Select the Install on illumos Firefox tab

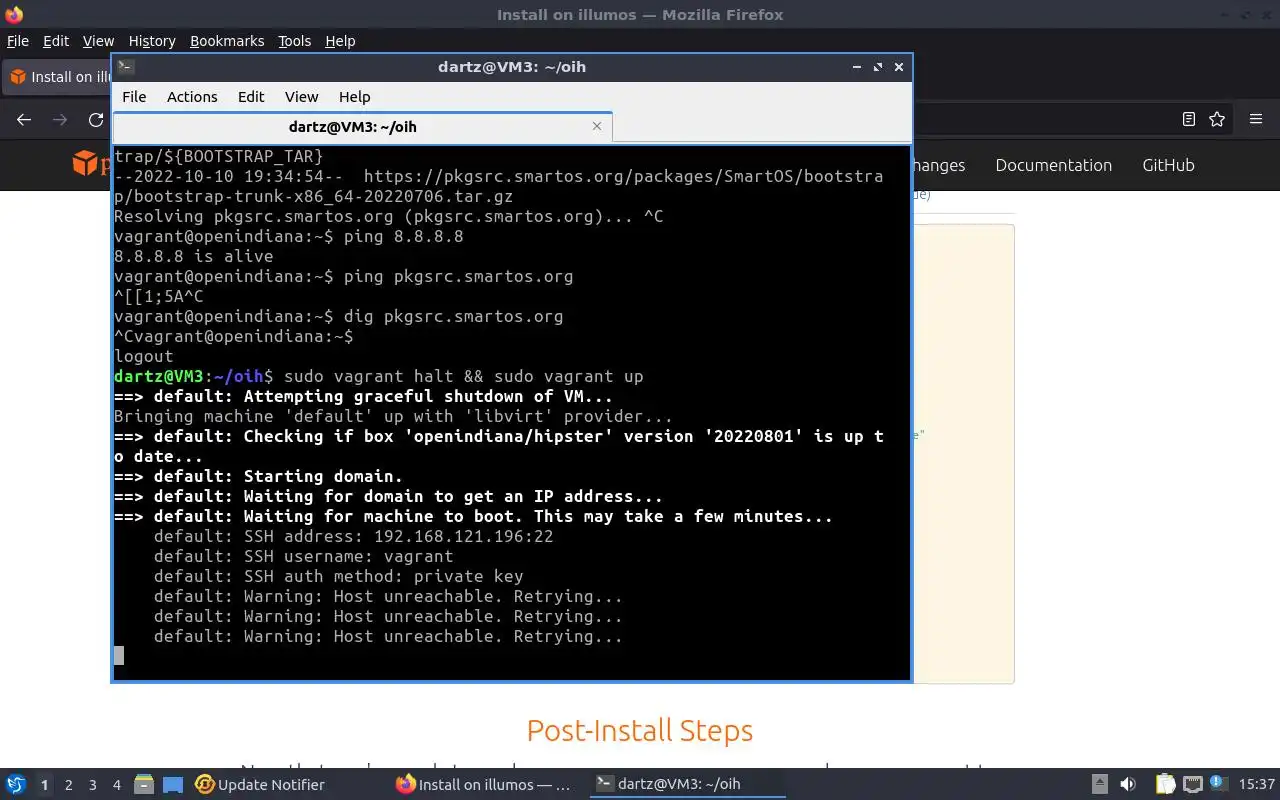click(x=58, y=77)
